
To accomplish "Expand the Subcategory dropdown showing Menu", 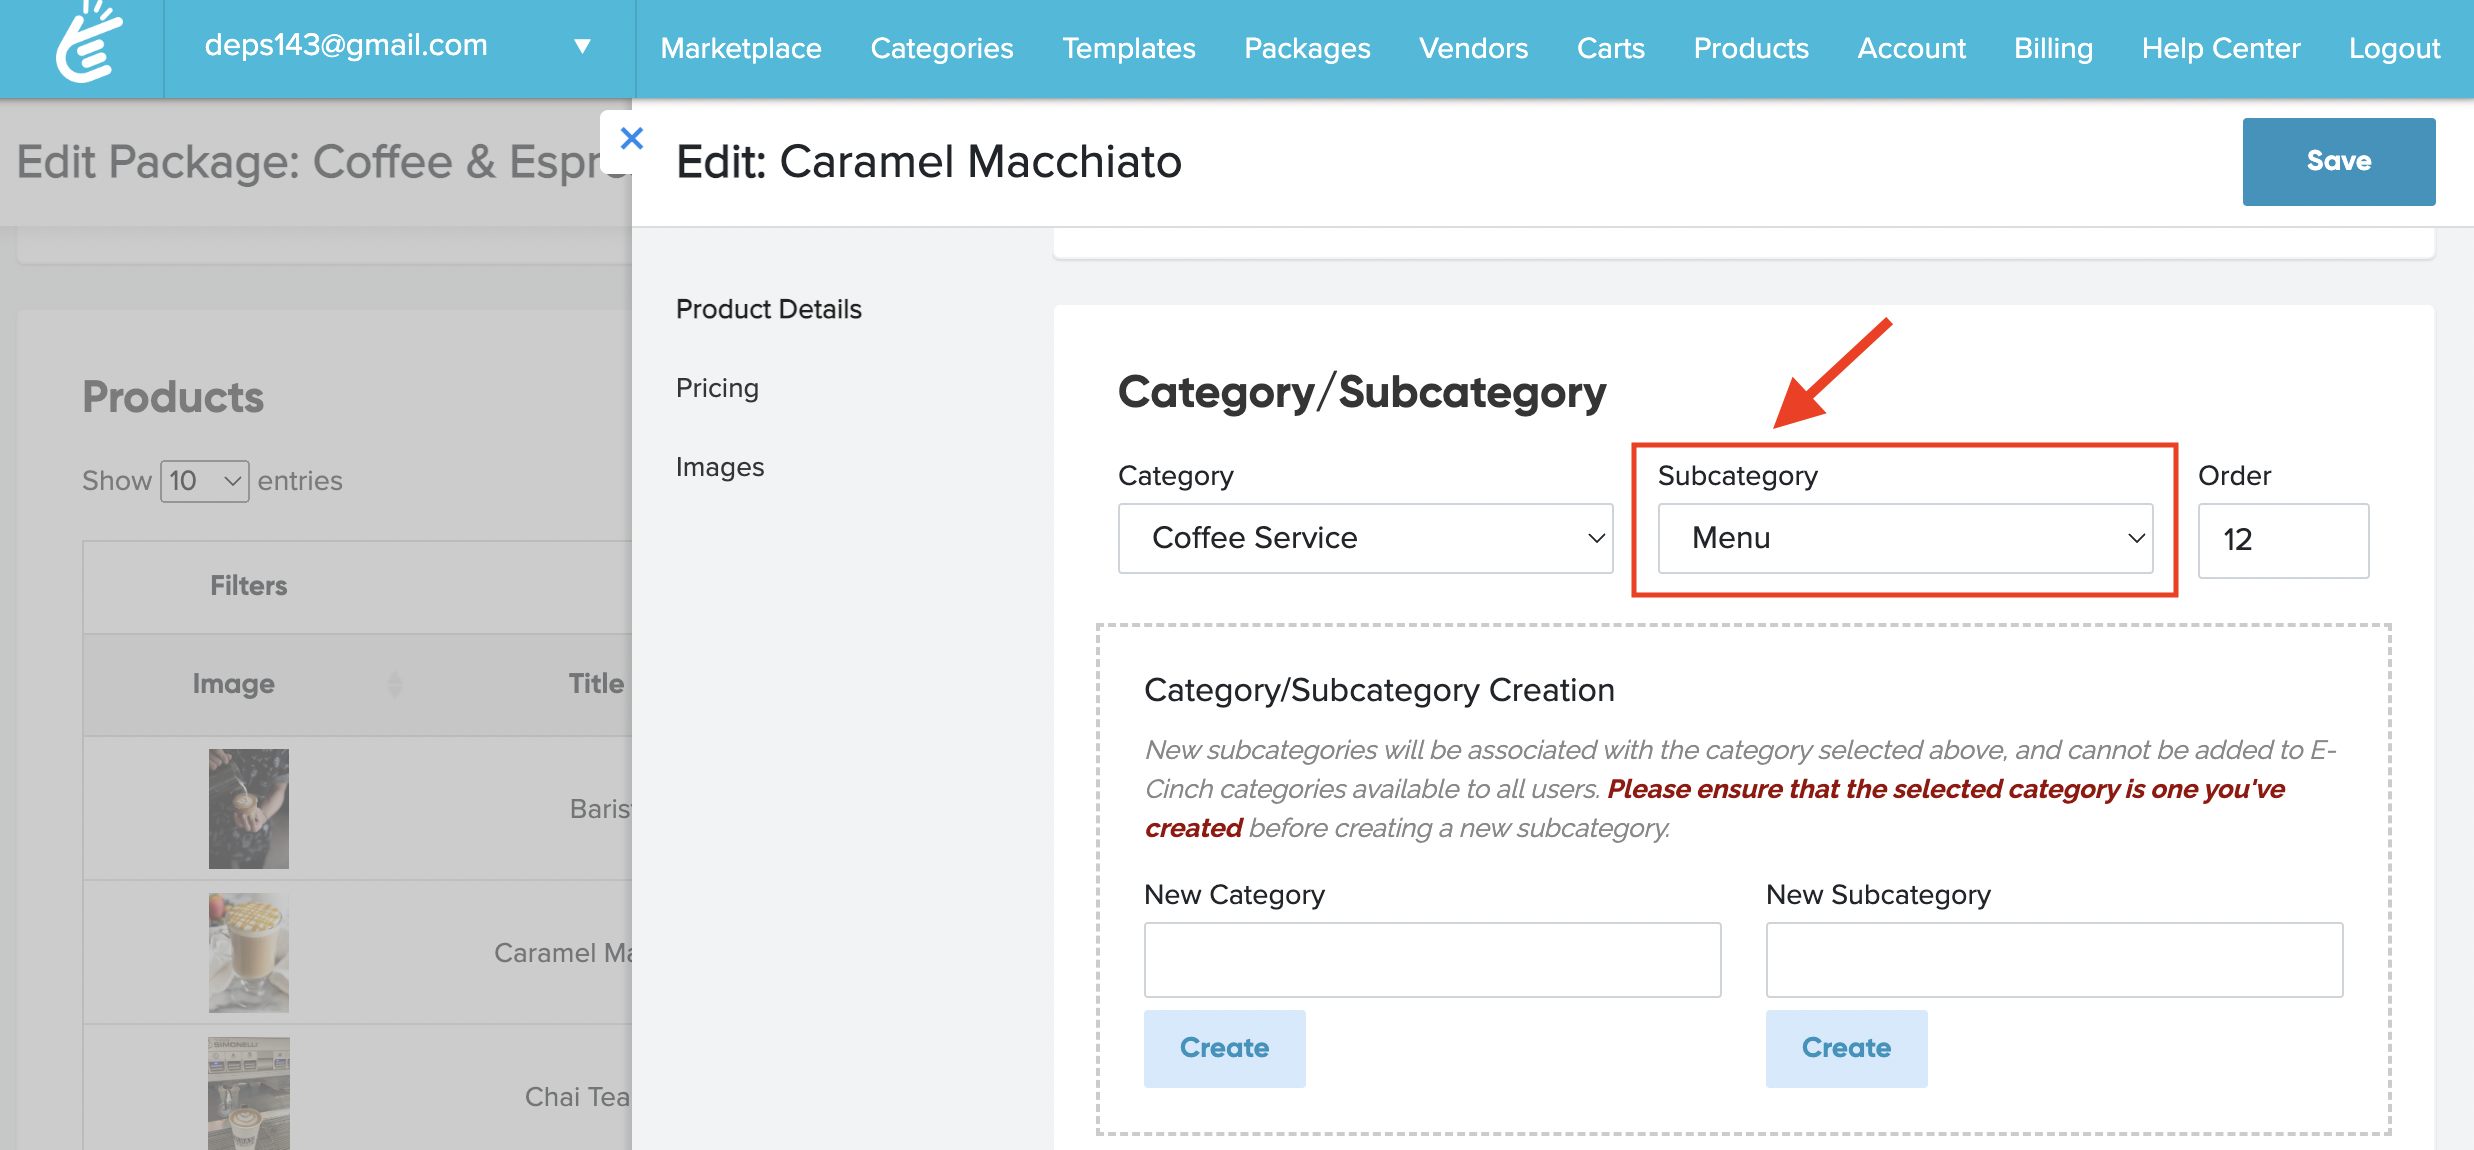I will 1904,538.
